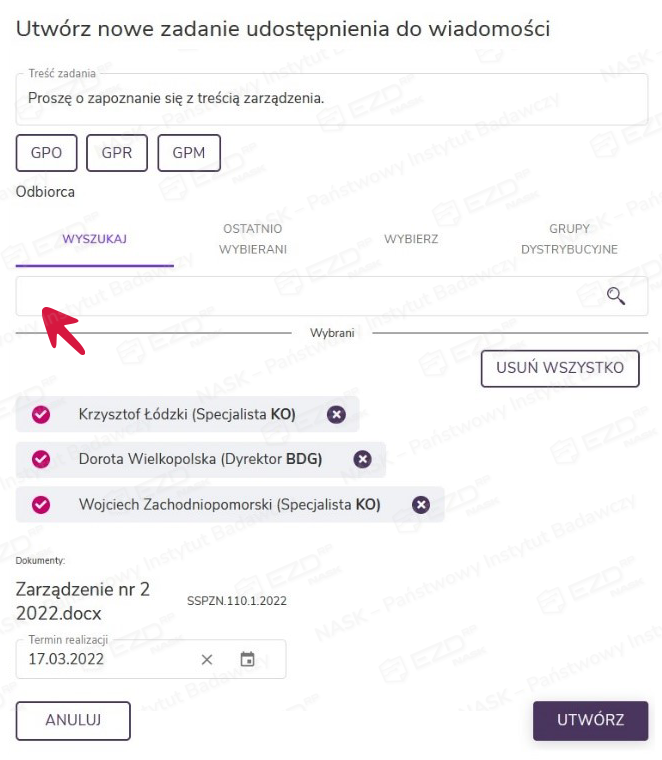662x760 pixels.
Task: Select the Wybierz tab
Action: [411, 239]
